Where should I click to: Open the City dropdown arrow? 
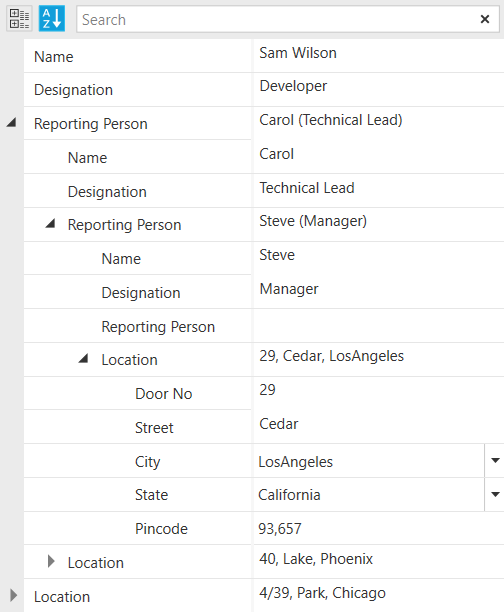(495, 461)
